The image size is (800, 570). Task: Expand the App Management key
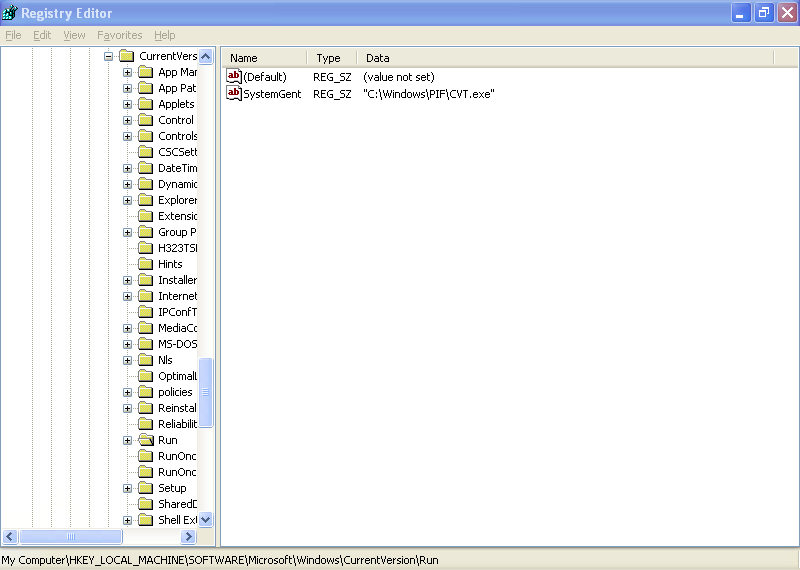128,72
